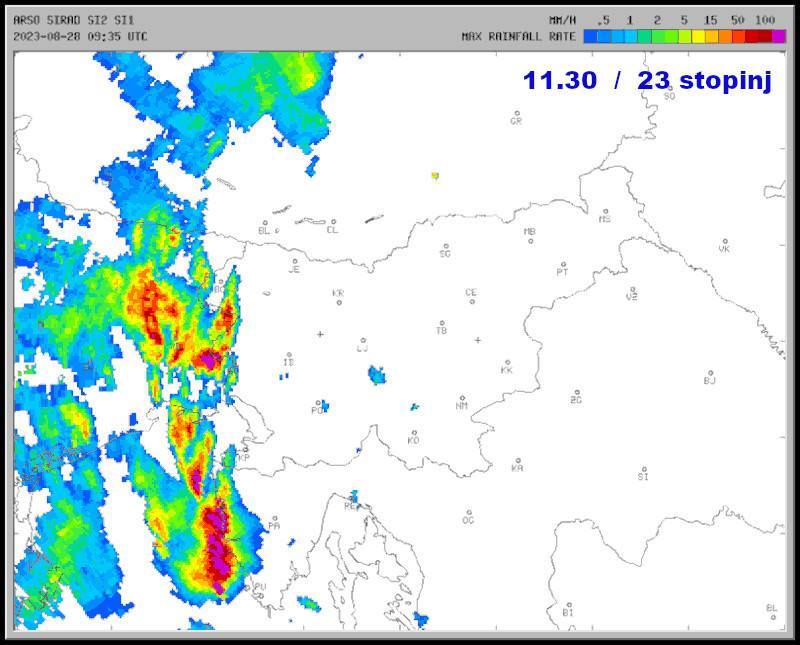
Task: Click the KO city marker
Action: point(414,432)
